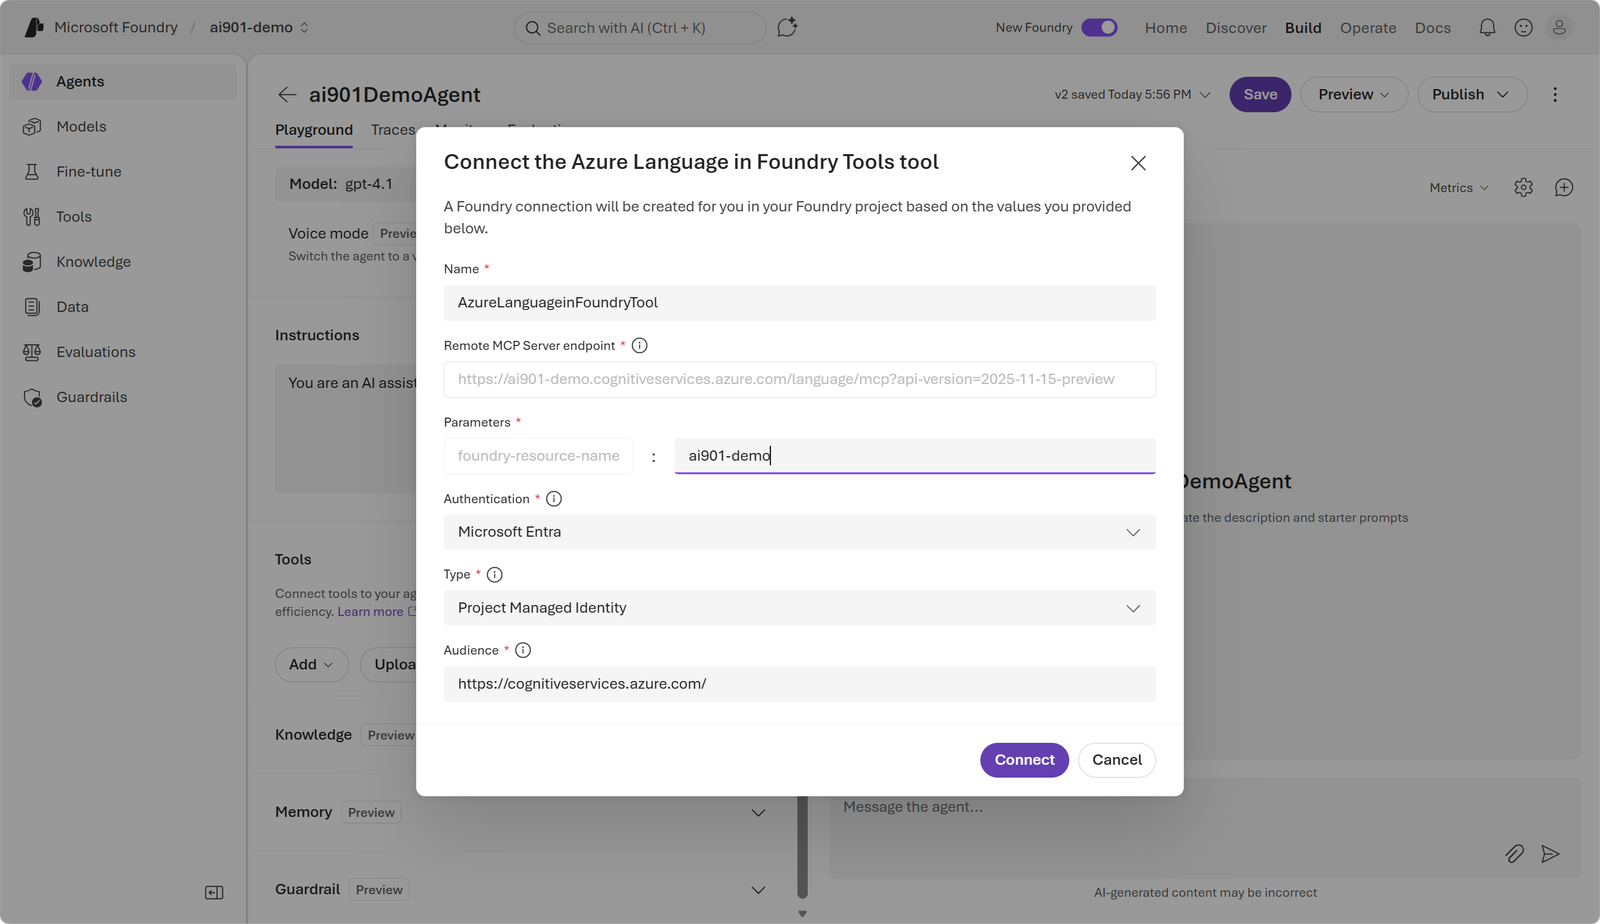Expand the Memory section
The image size is (1600, 924).
click(758, 813)
